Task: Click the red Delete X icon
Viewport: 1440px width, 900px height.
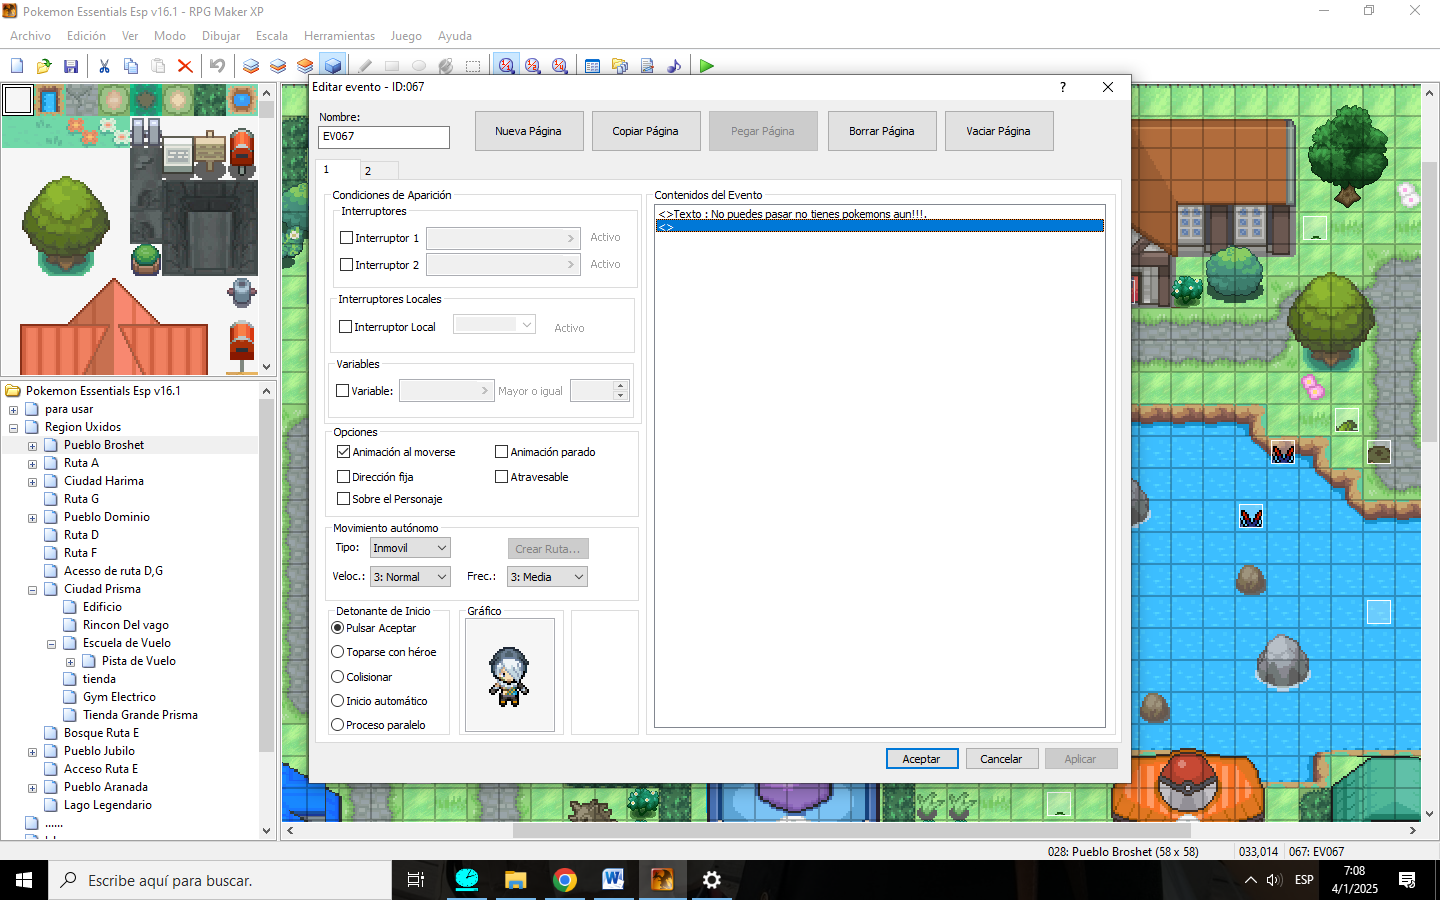Action: point(185,66)
